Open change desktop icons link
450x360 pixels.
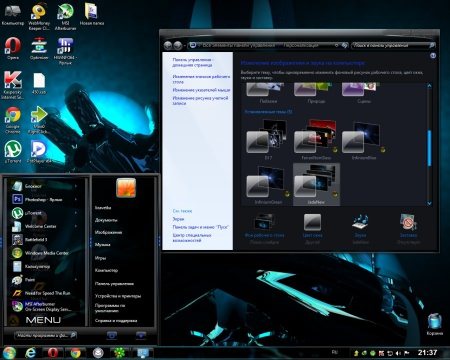pyautogui.click(x=201, y=79)
